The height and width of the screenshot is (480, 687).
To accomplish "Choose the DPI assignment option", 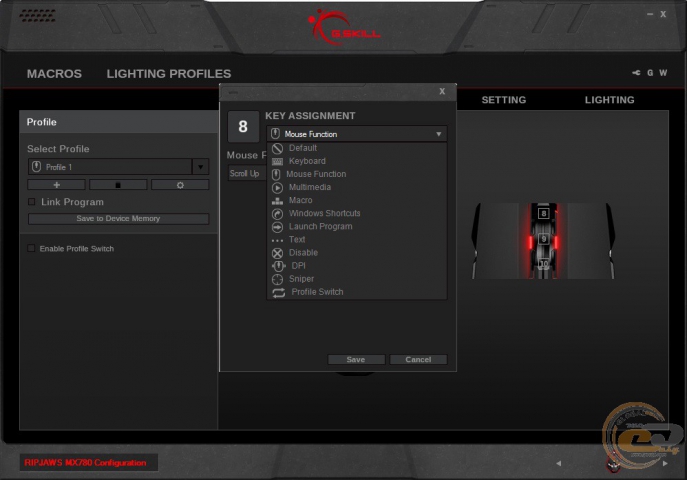I will click(x=299, y=266).
